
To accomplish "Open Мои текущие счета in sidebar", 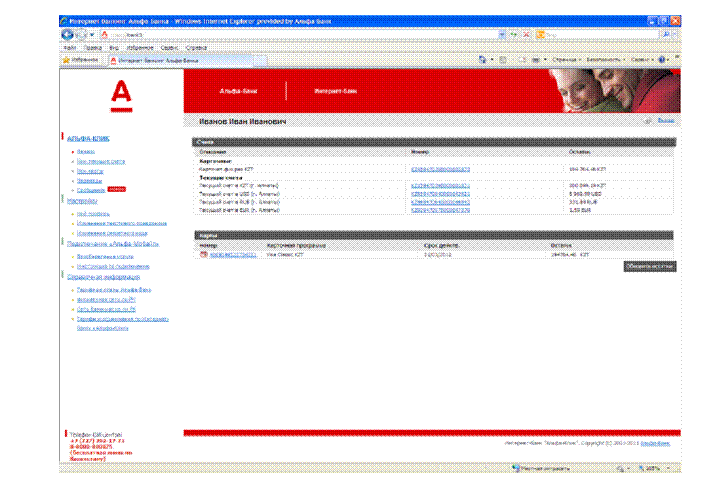I will click(x=101, y=162).
